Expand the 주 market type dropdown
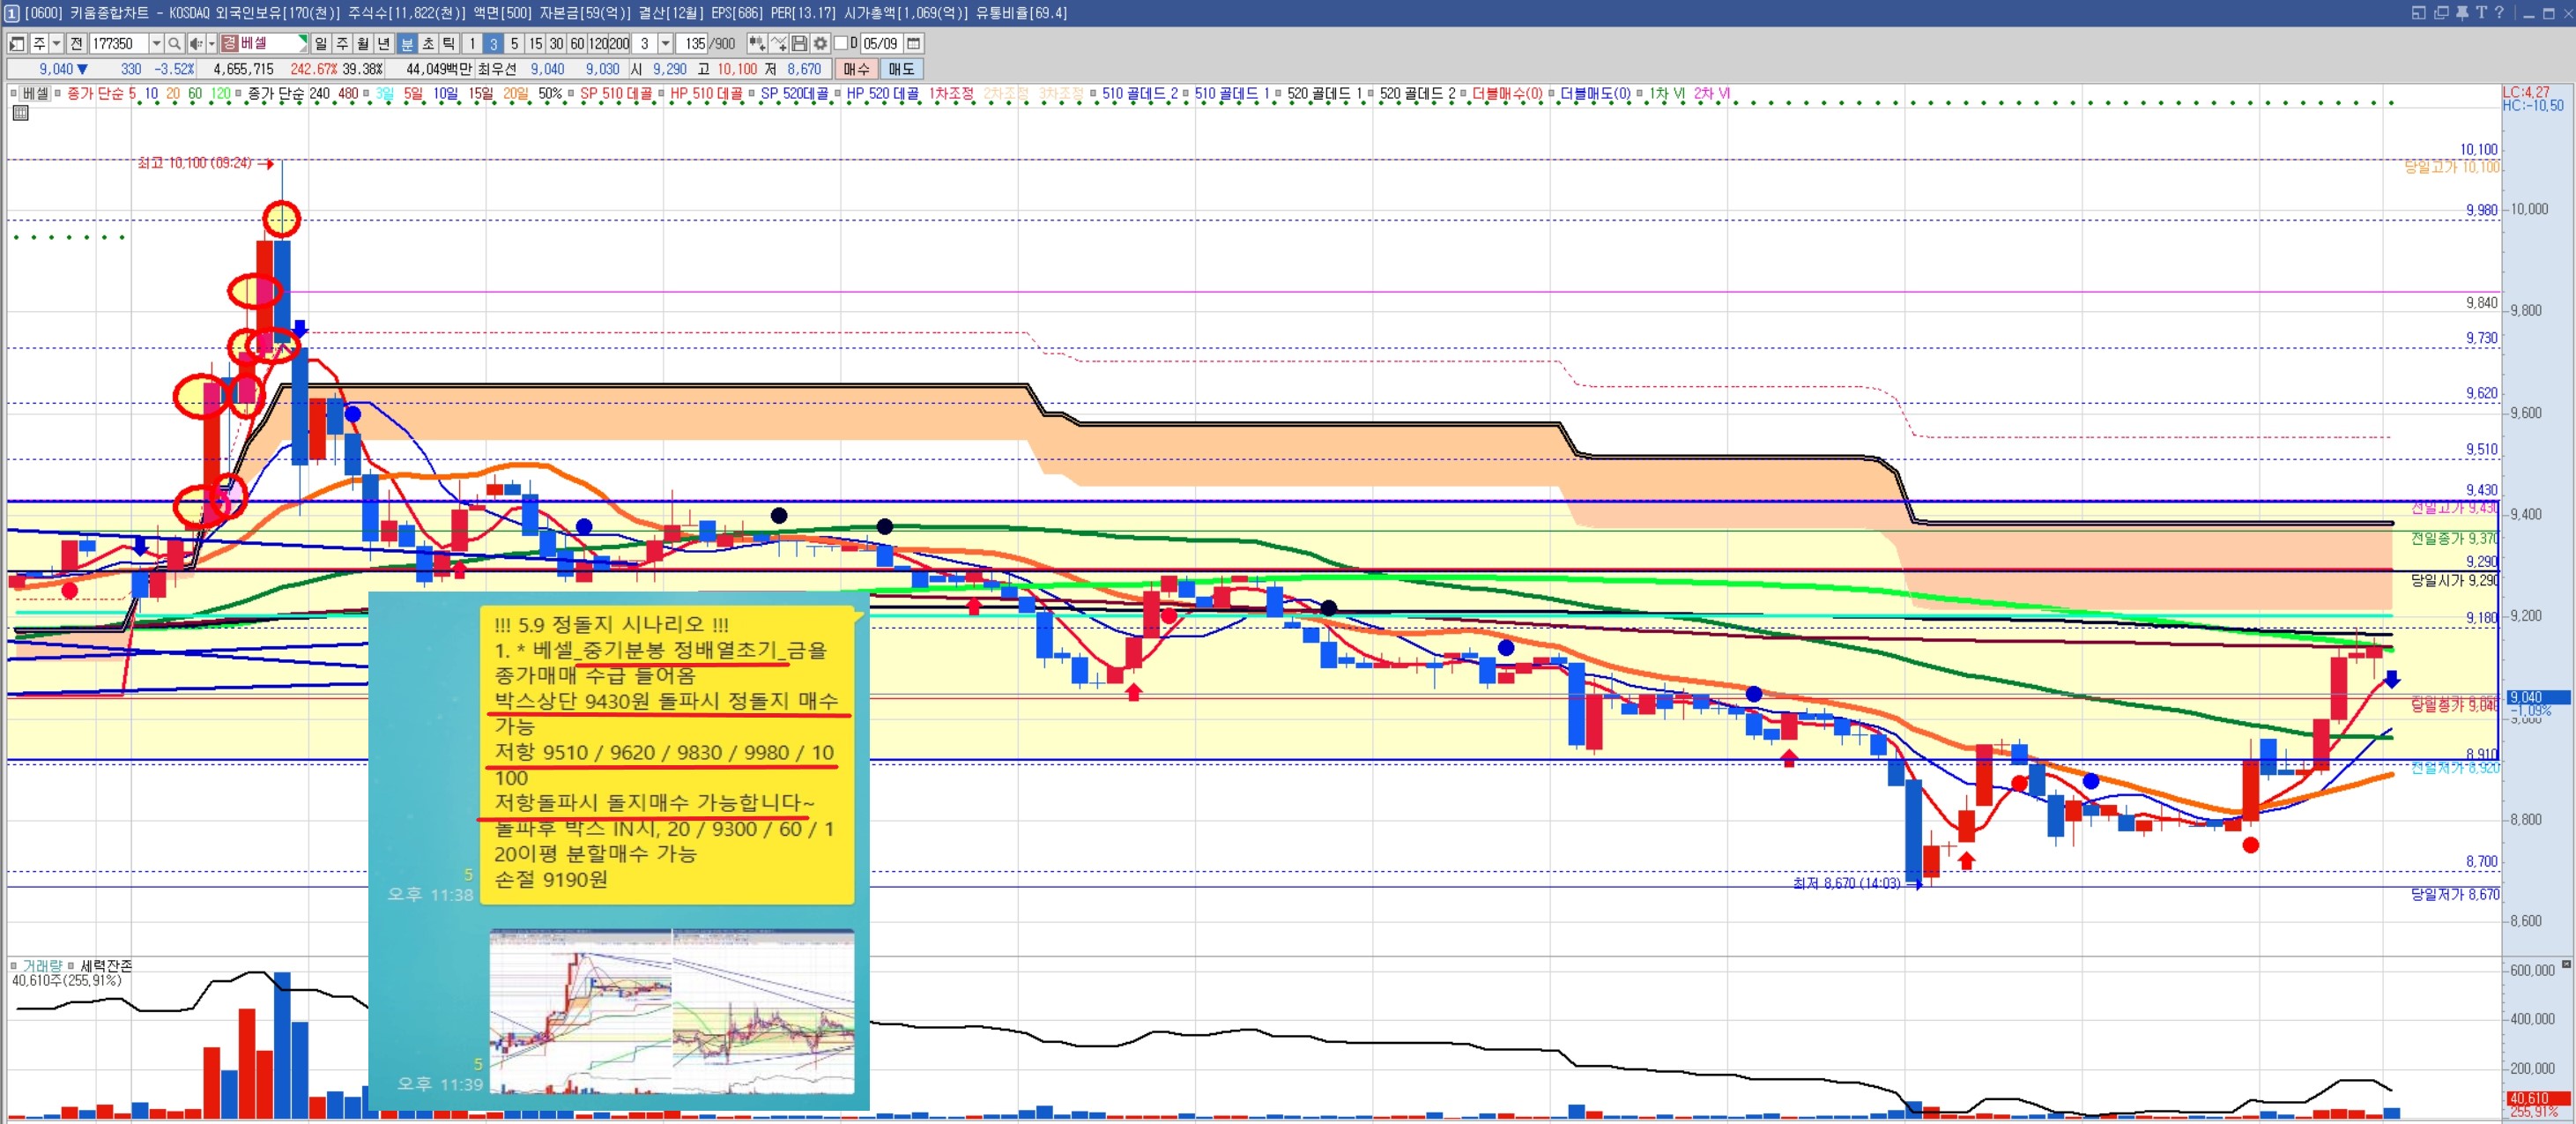The height and width of the screenshot is (1124, 2576). [57, 44]
